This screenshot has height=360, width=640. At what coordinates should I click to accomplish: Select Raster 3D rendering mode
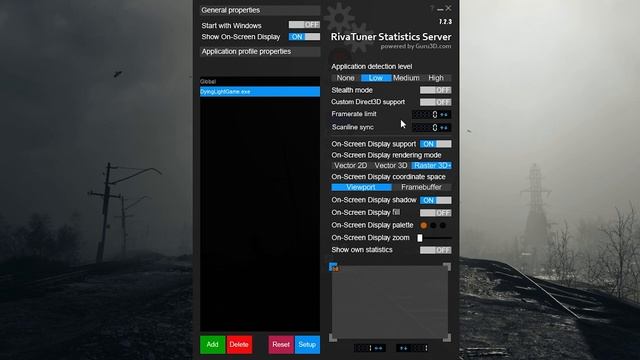pos(431,166)
